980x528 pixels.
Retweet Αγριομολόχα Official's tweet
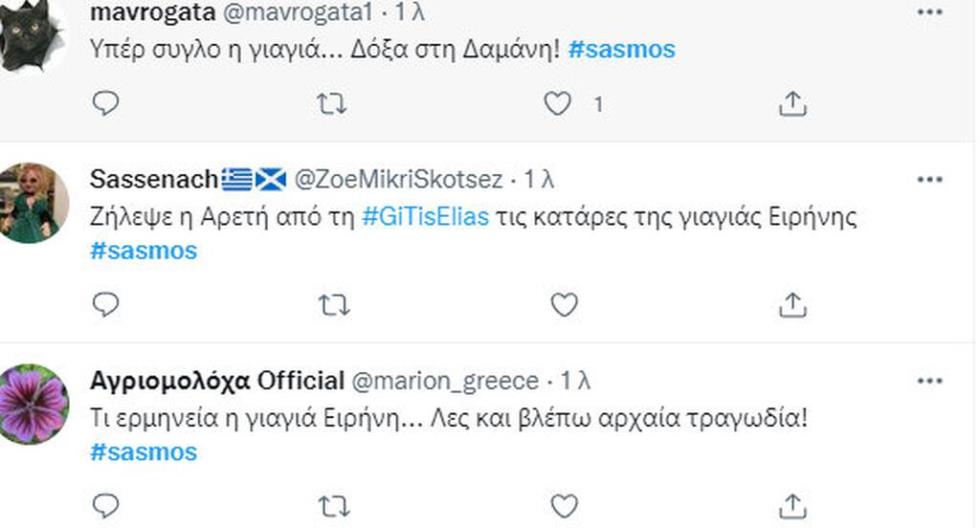[x=331, y=505]
